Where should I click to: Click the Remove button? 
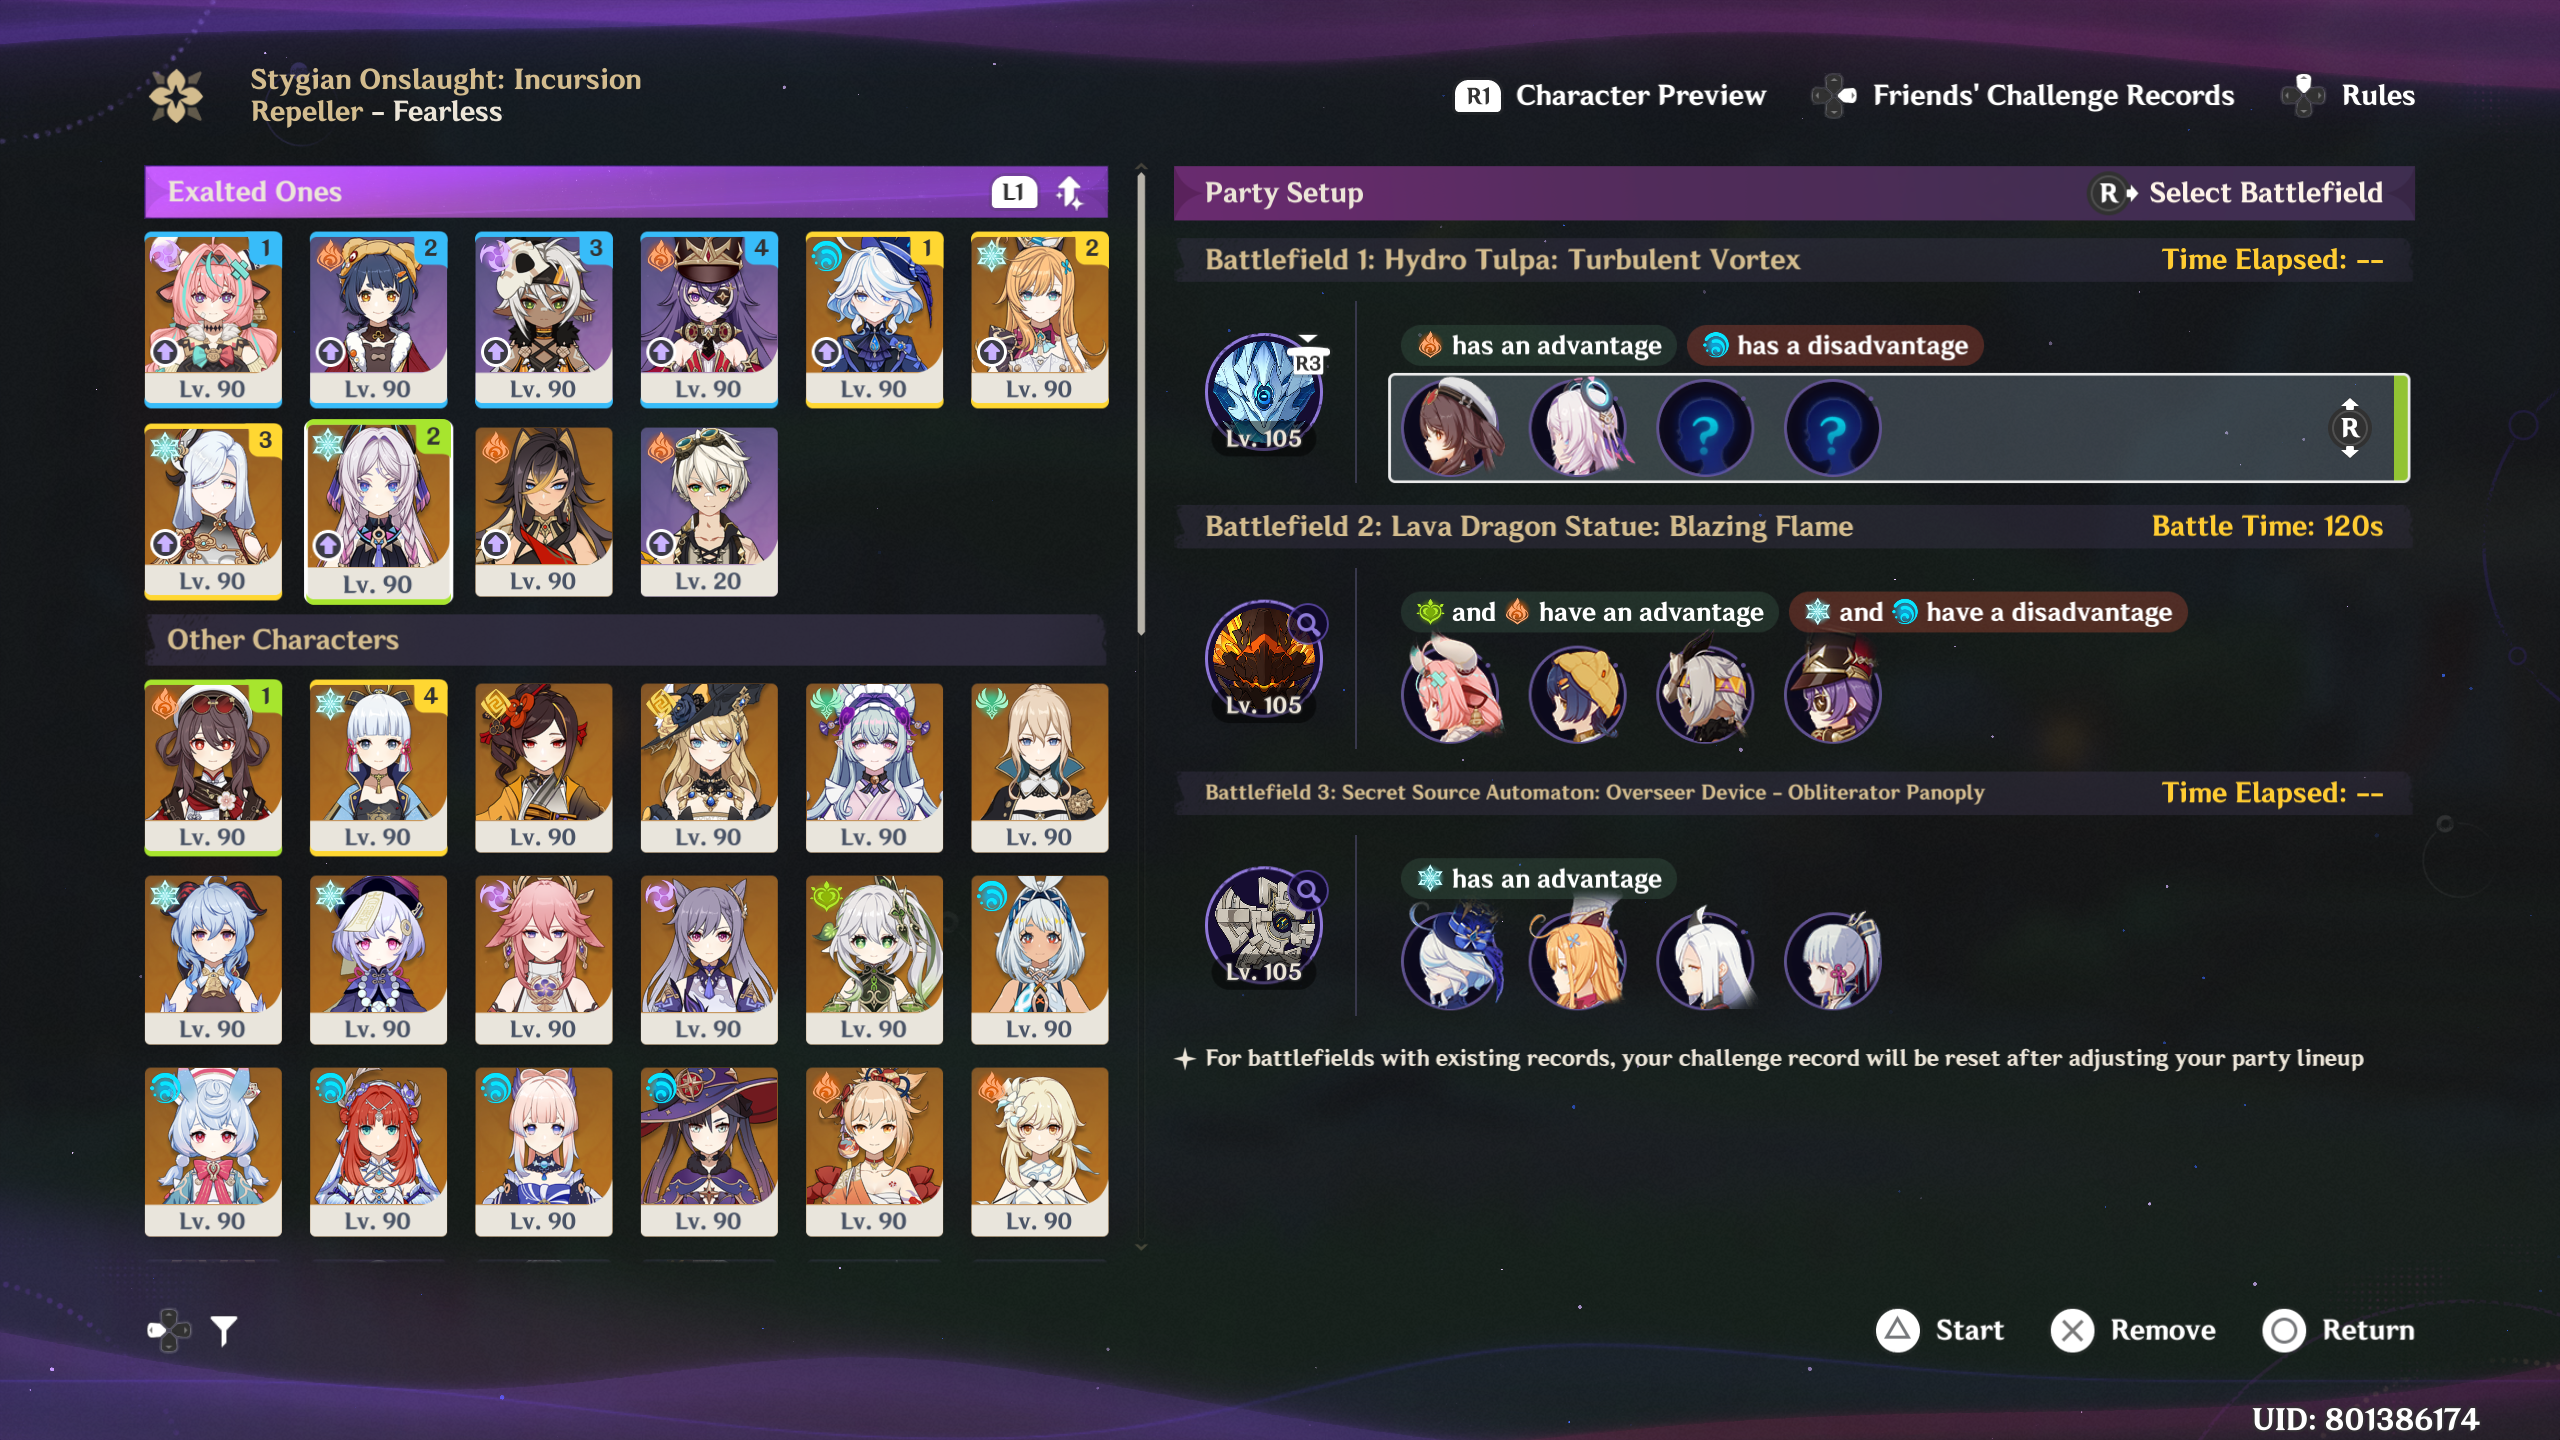(x=2133, y=1330)
